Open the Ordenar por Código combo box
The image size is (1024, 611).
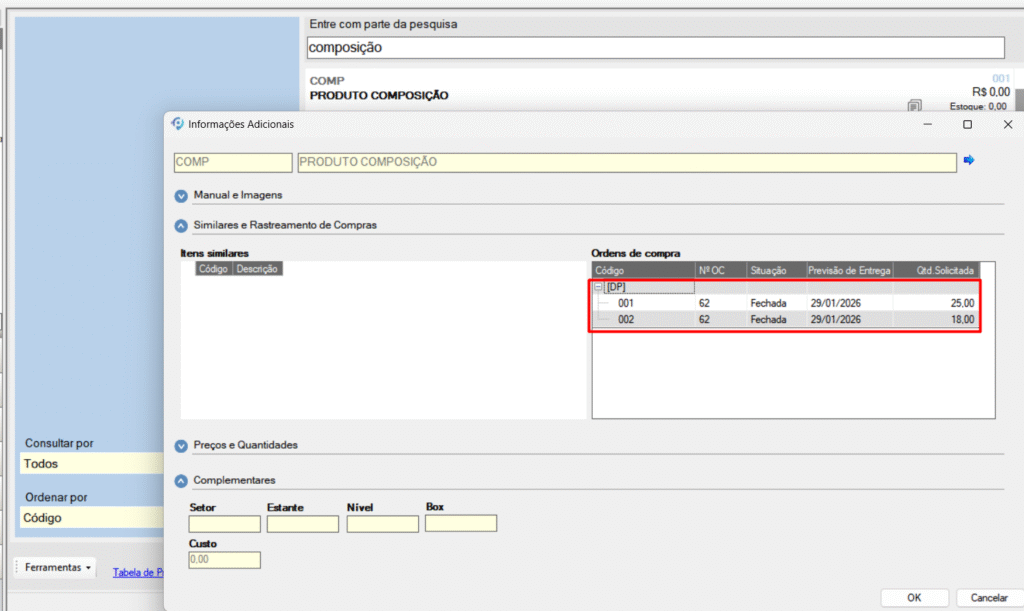point(92,518)
